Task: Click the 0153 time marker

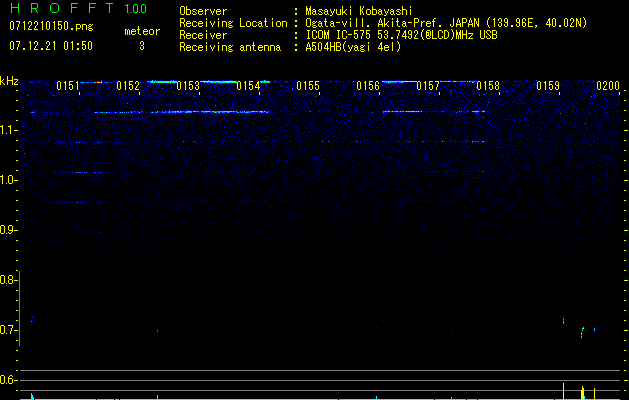Action: [x=188, y=86]
